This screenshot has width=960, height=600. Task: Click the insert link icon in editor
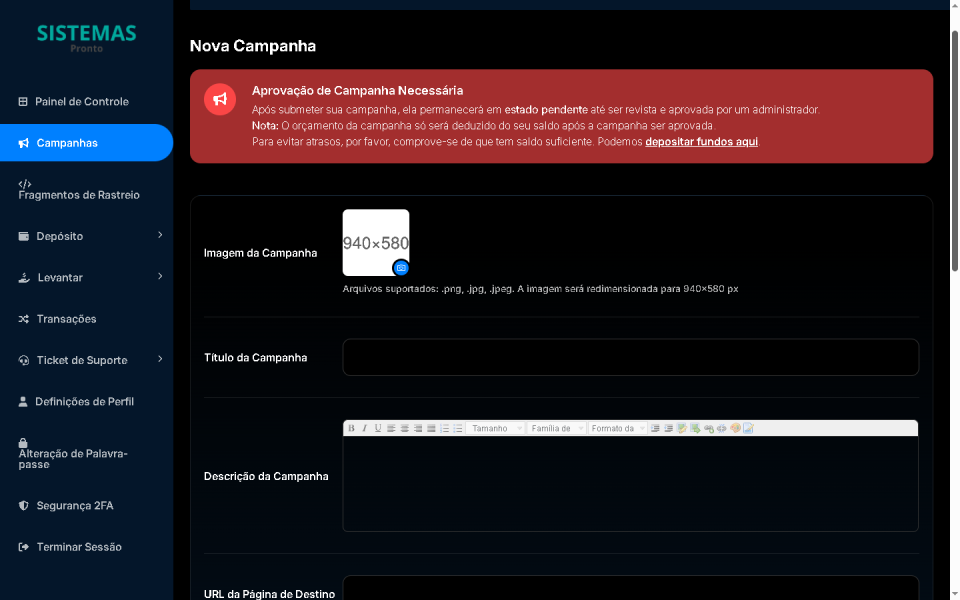[709, 428]
